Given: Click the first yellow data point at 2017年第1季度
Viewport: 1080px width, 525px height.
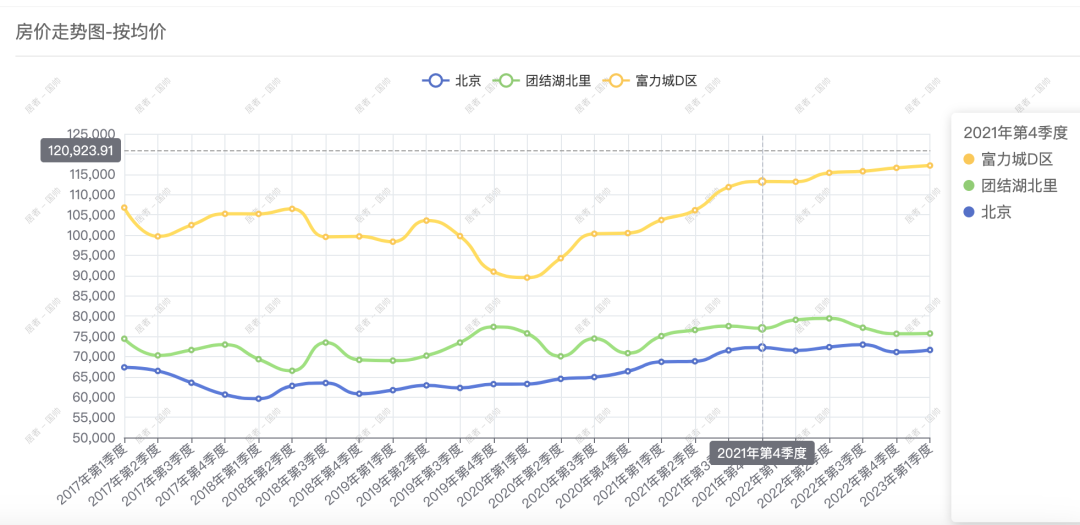Looking at the screenshot, I should click(124, 207).
